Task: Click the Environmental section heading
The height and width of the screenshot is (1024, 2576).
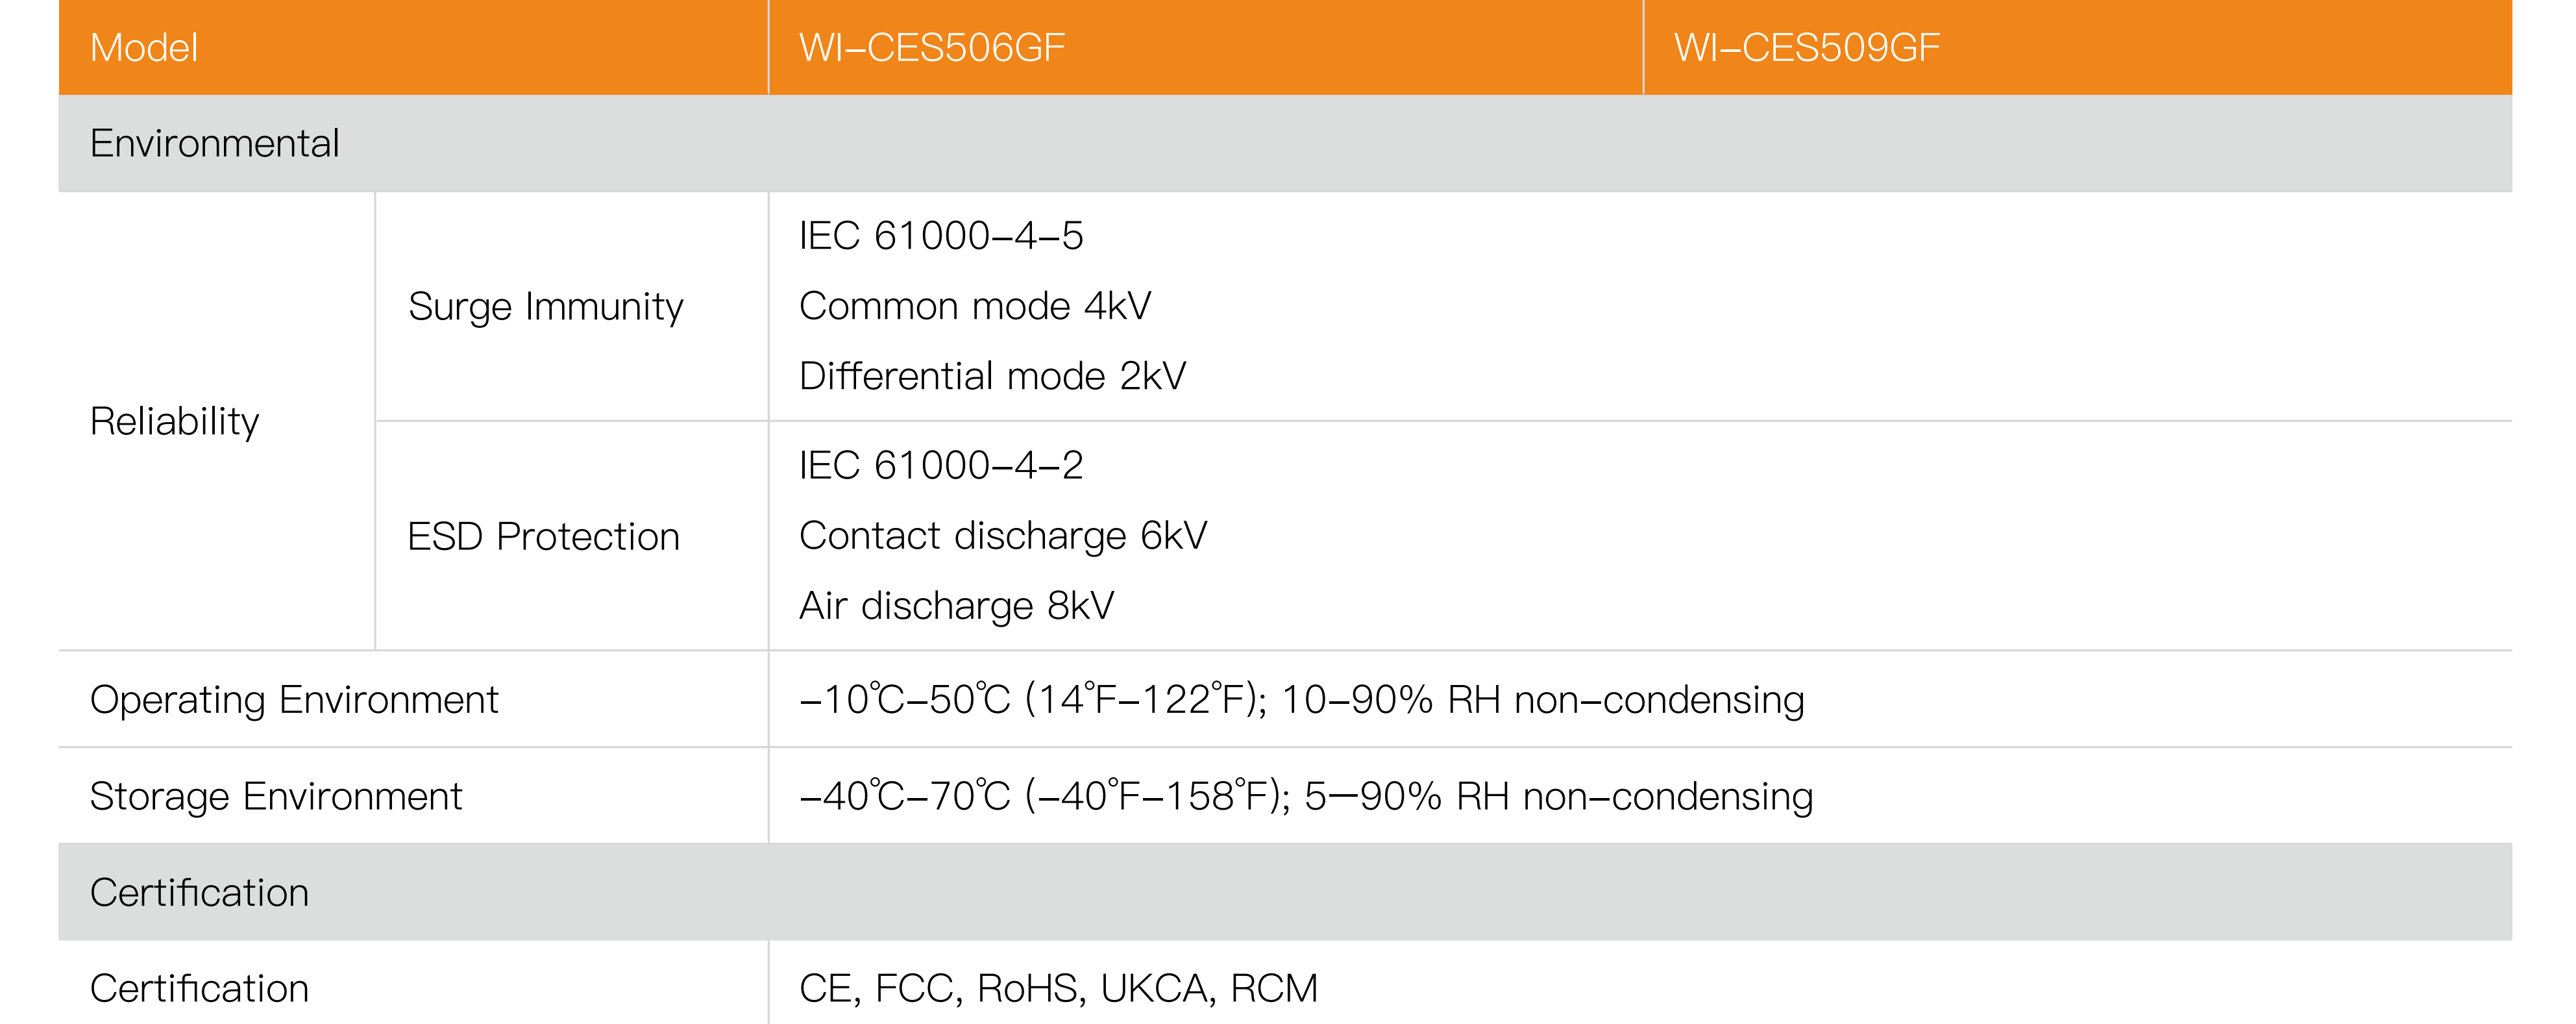Action: tap(215, 143)
